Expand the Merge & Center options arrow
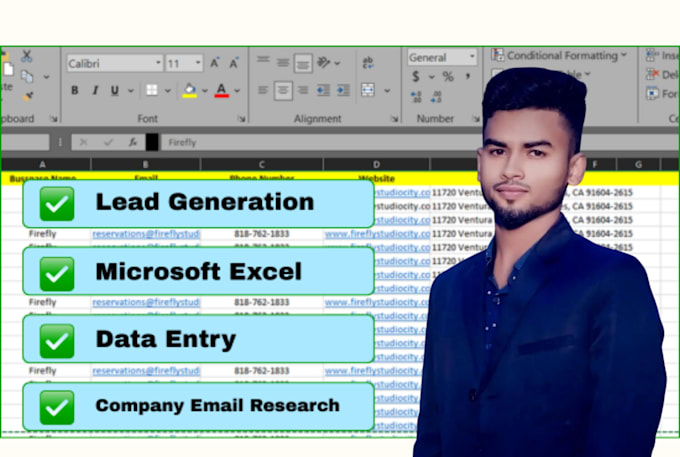Viewport: 680px width, 457px height. pos(387,91)
